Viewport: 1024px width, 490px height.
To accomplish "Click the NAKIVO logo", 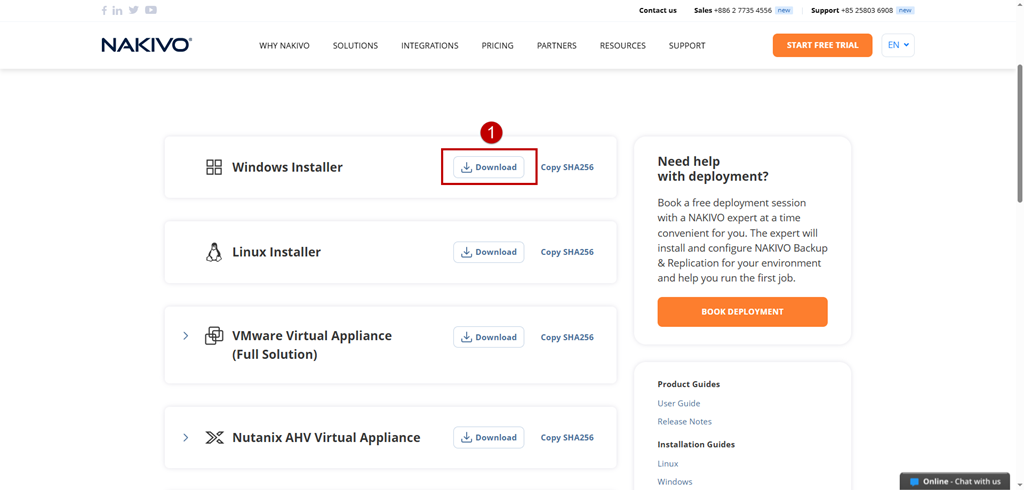I will 146,45.
